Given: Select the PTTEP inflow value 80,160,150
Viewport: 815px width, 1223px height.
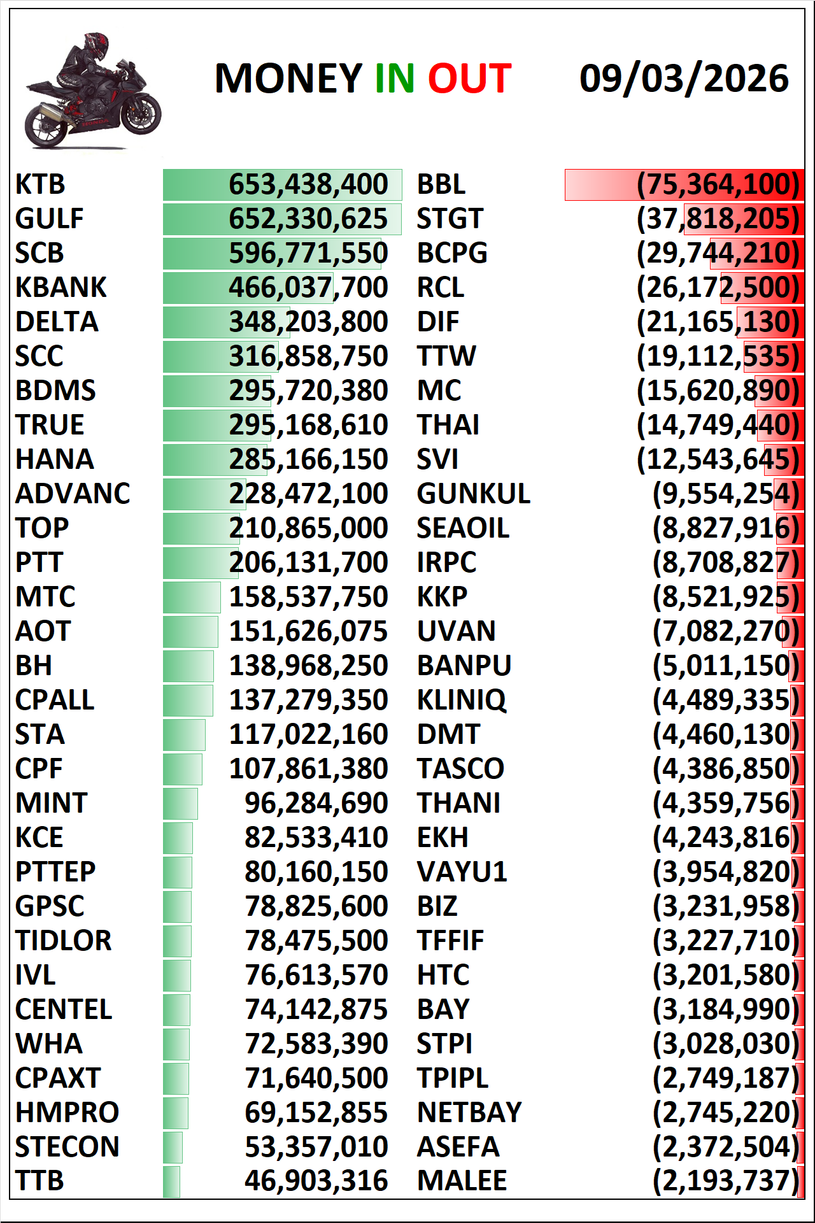Looking at the screenshot, I should point(316,871).
